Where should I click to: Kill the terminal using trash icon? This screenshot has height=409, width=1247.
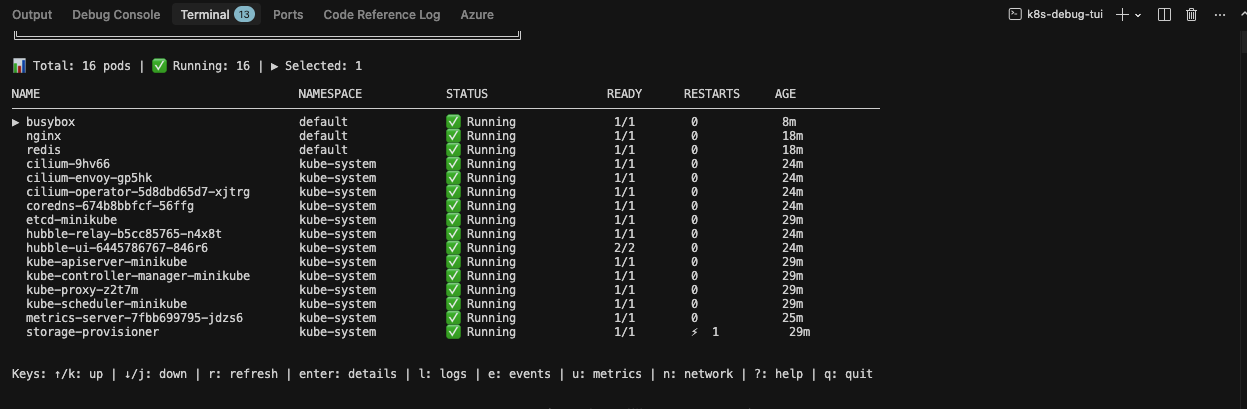(1191, 15)
